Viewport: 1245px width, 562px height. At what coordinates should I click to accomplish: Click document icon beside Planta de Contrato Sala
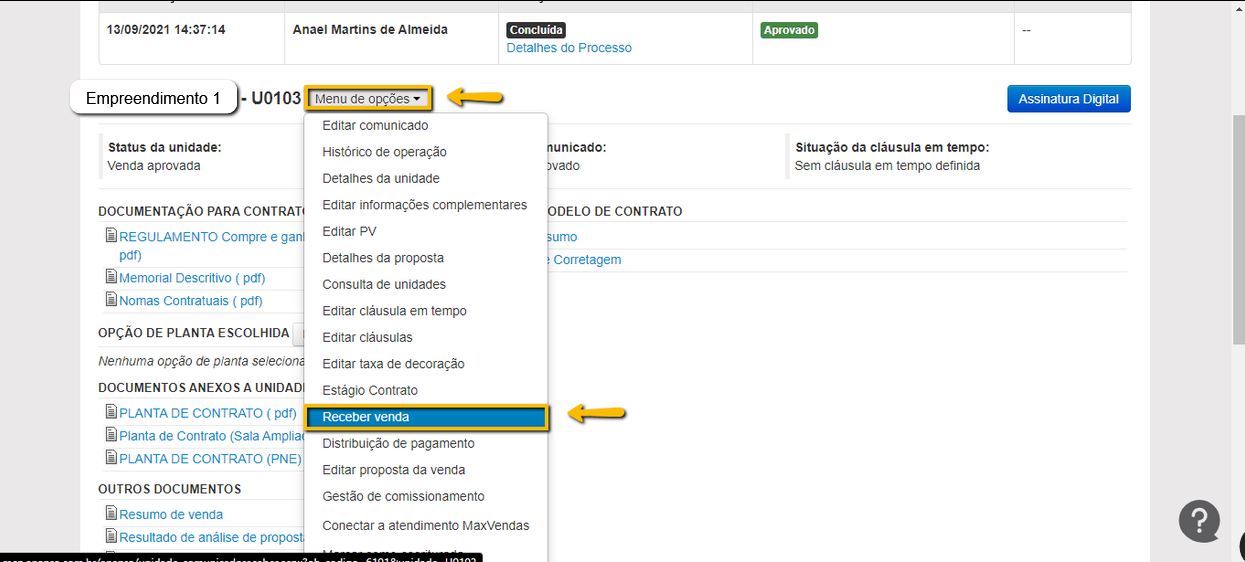pos(111,435)
